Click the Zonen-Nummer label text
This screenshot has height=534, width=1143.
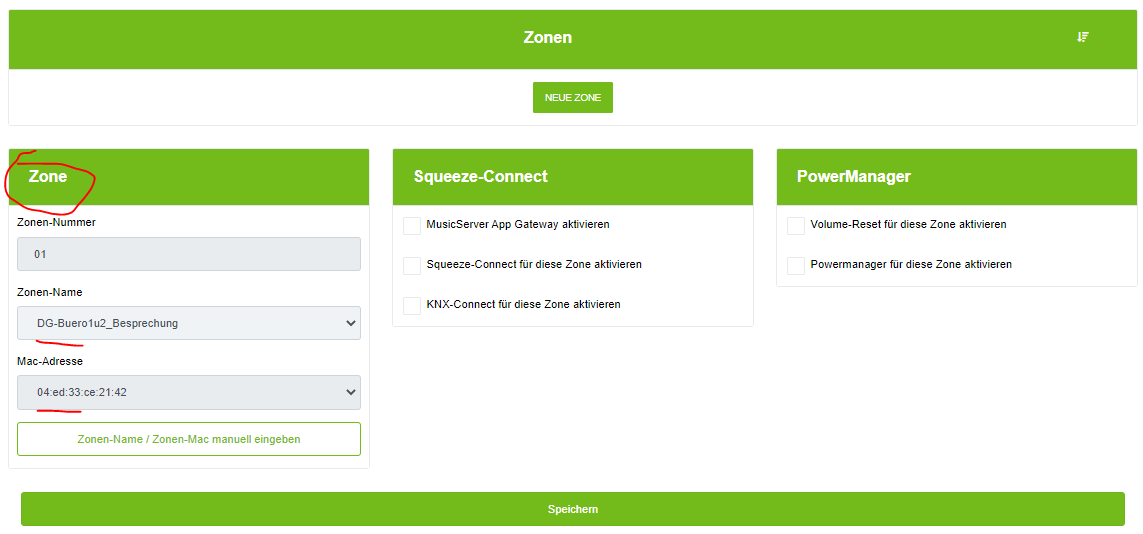tap(56, 222)
